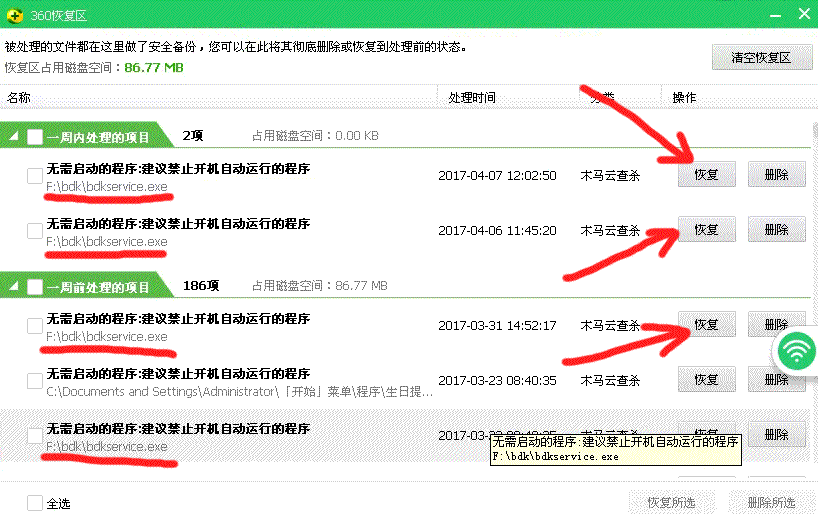Delete the item processed 2017-04-06 11:45:20
Image resolution: width=818 pixels, height=516 pixels.
777,230
